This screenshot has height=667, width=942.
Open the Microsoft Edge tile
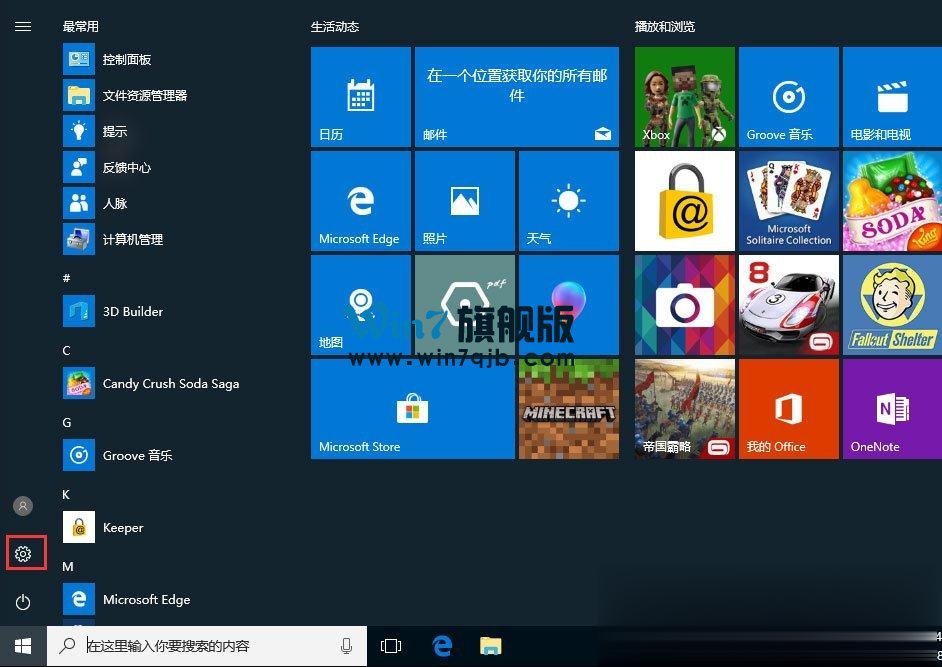pyautogui.click(x=360, y=201)
